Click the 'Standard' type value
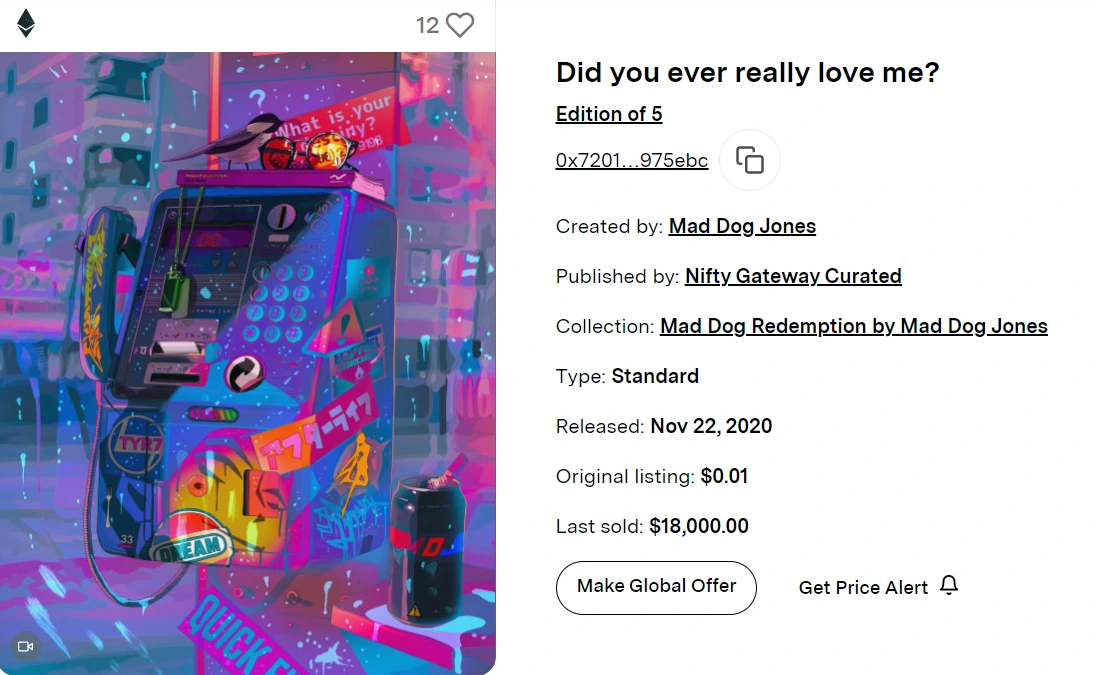Viewport: 1094px width, 675px height. (655, 376)
